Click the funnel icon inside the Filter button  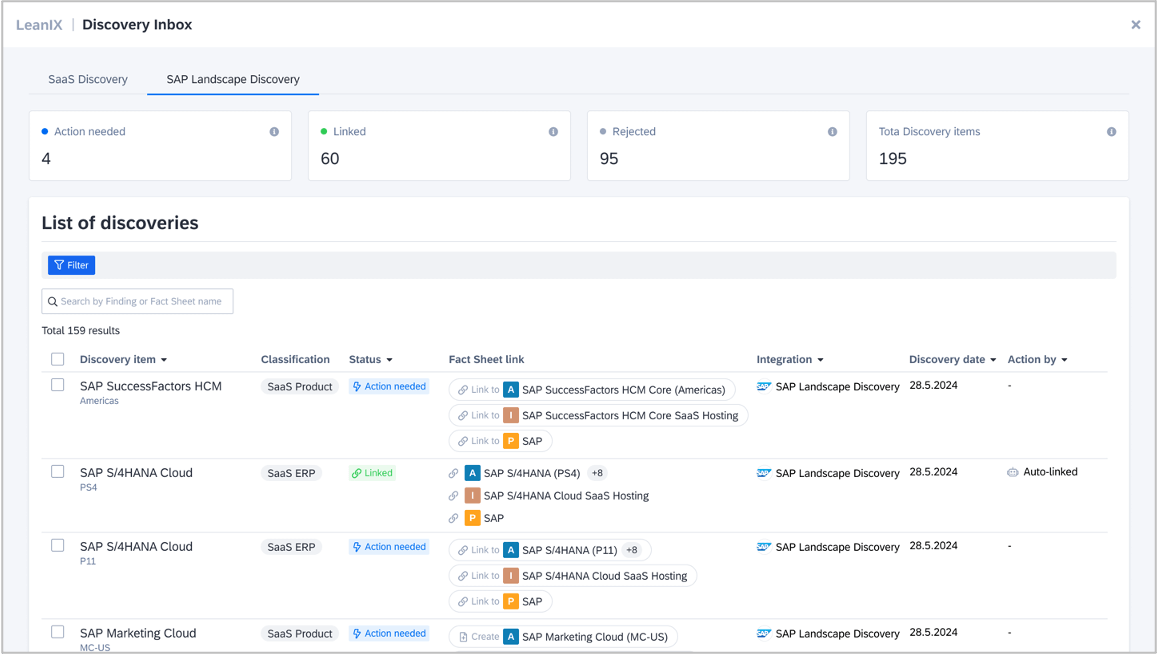click(x=59, y=265)
